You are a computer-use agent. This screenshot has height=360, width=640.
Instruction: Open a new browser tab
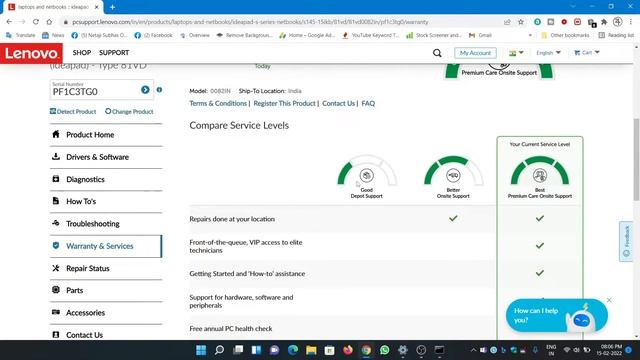pos(112,7)
